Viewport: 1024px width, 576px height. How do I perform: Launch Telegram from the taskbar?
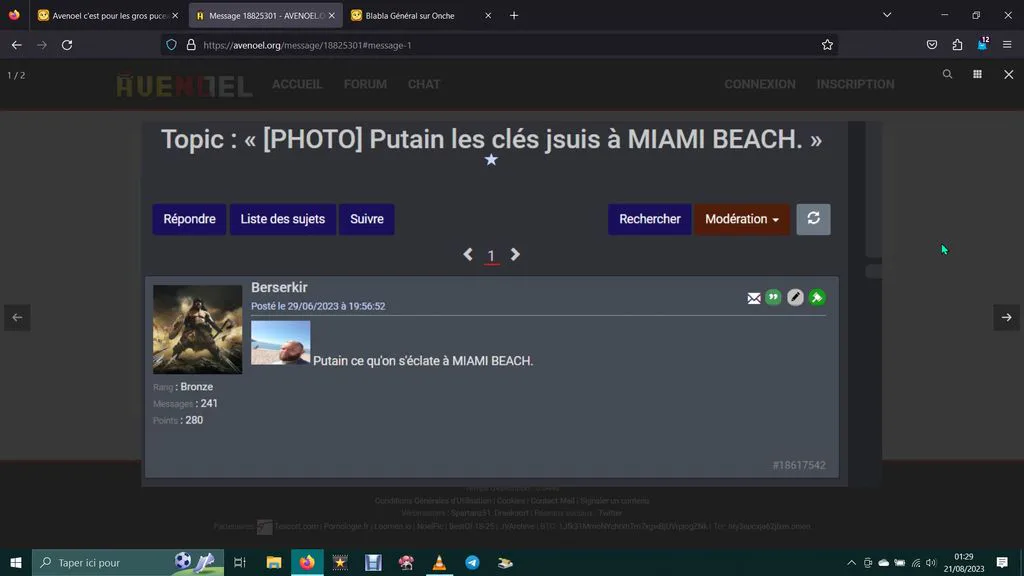pos(472,562)
